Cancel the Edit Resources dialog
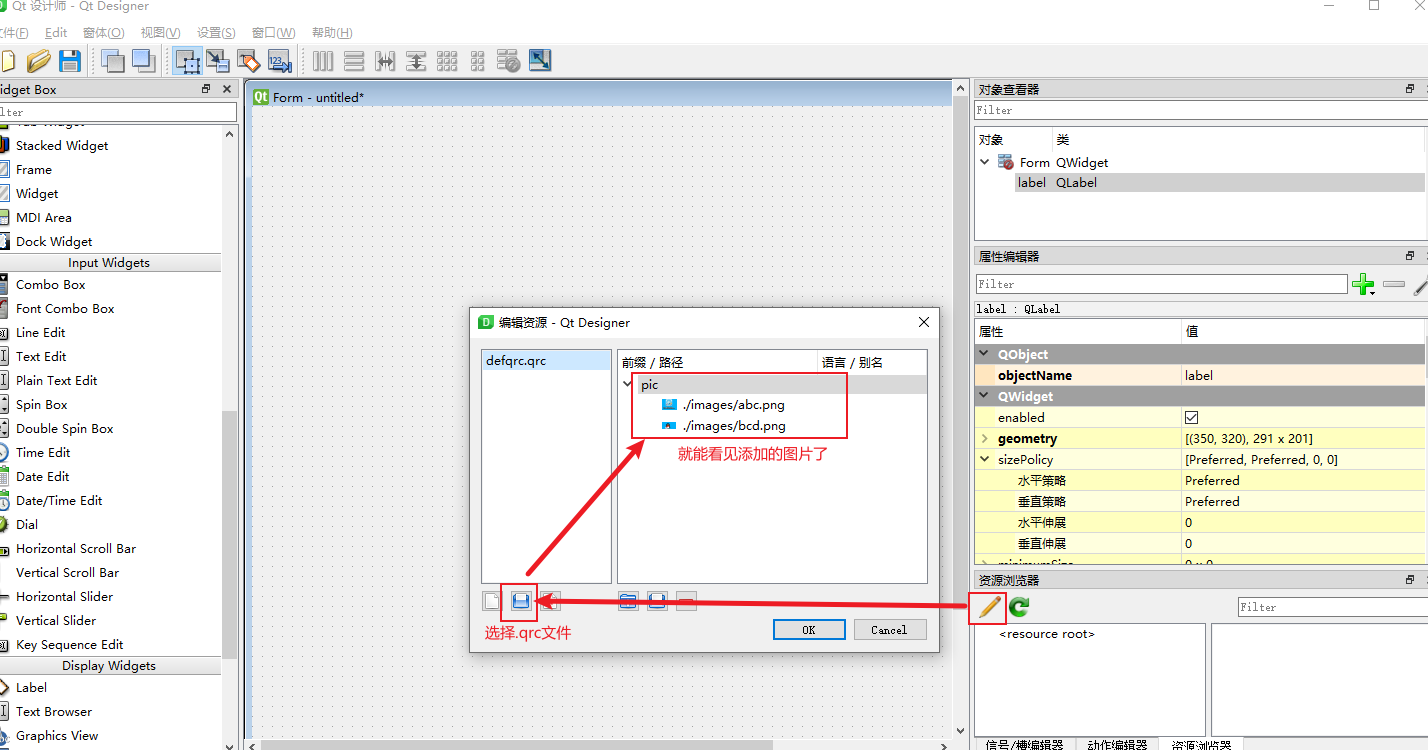 click(x=889, y=629)
